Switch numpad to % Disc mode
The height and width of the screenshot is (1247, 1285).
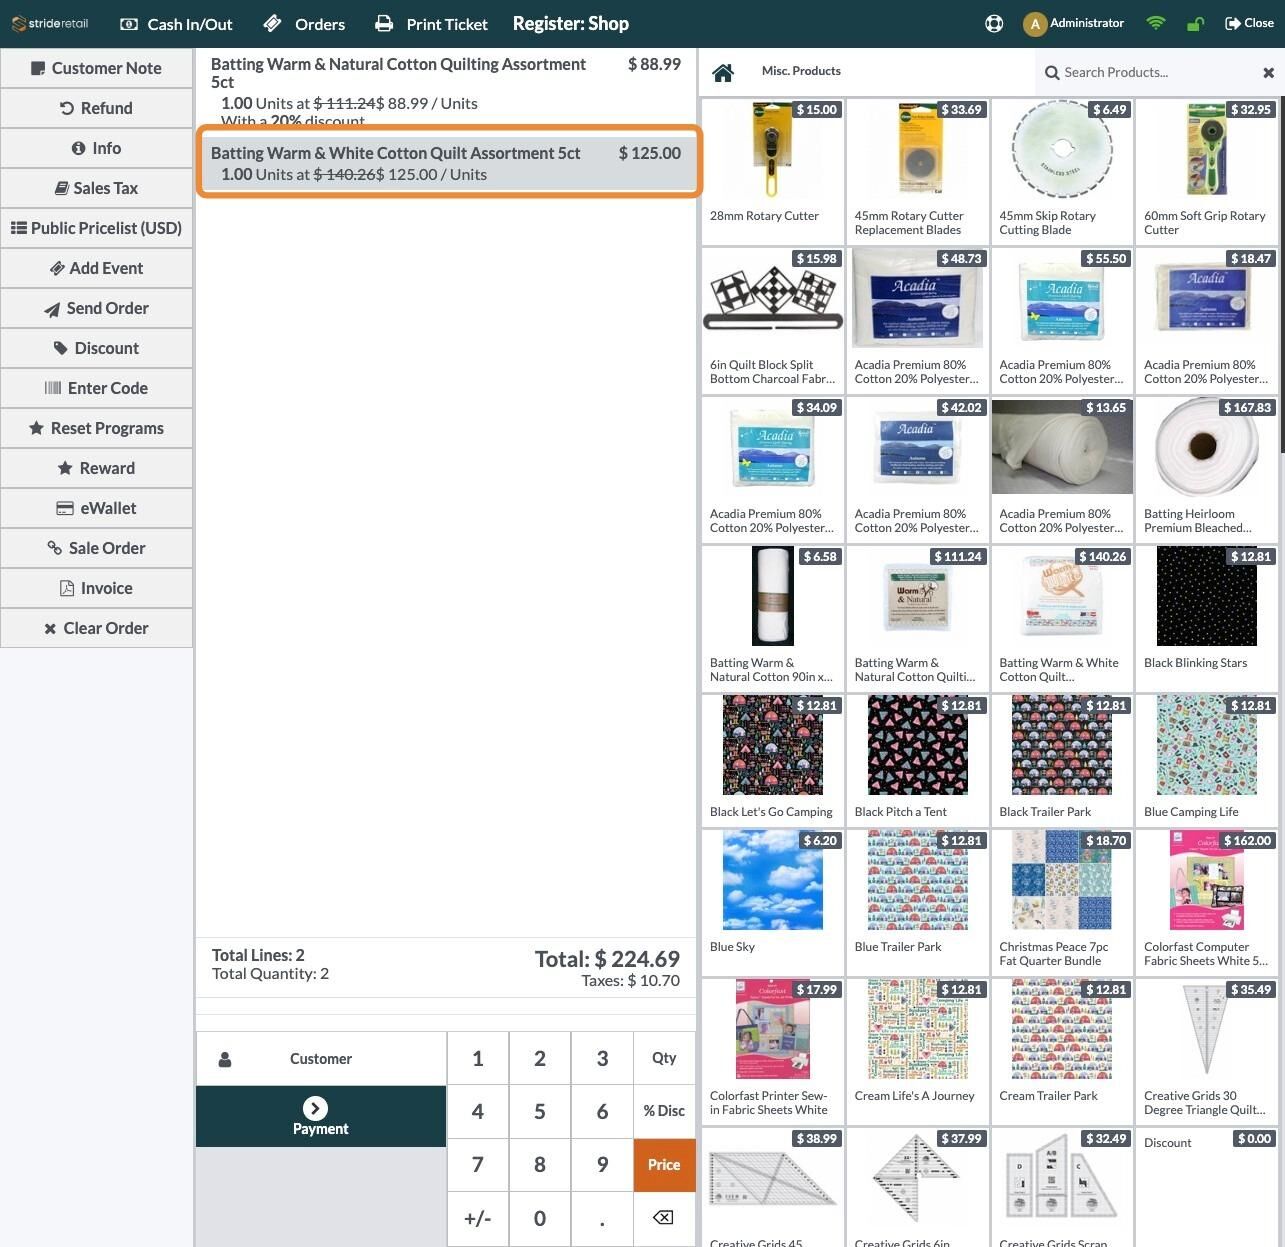pos(664,1111)
